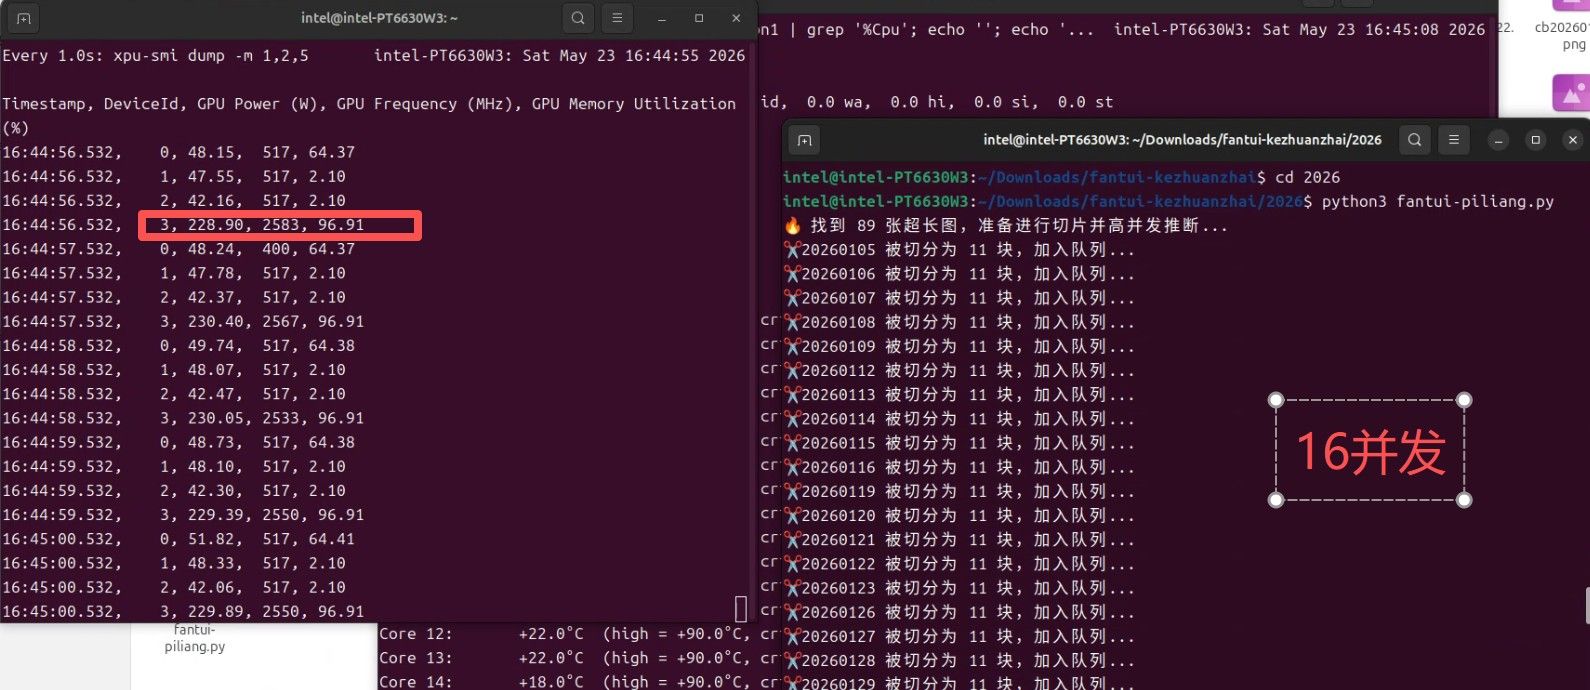Viewport: 1590px width, 690px height.
Task: Click the line '20260105 被切分为 11 块'
Action: click(x=960, y=250)
